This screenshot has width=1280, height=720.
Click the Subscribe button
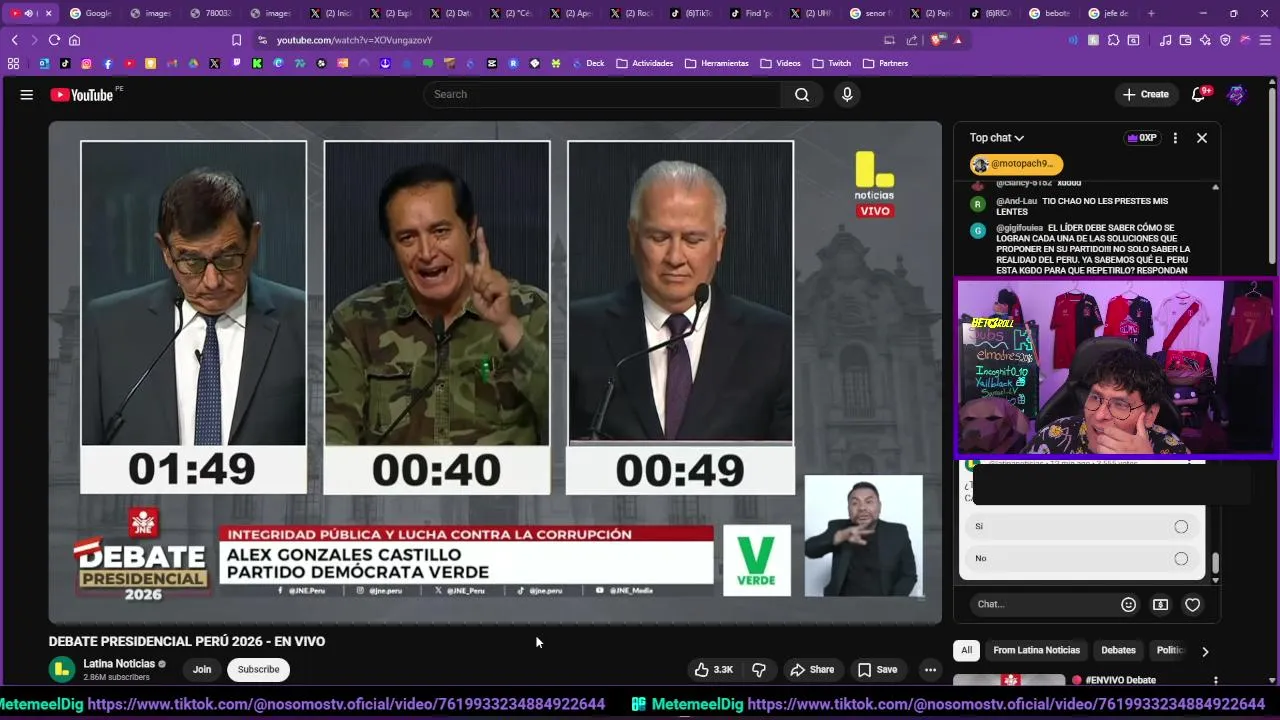tap(258, 670)
